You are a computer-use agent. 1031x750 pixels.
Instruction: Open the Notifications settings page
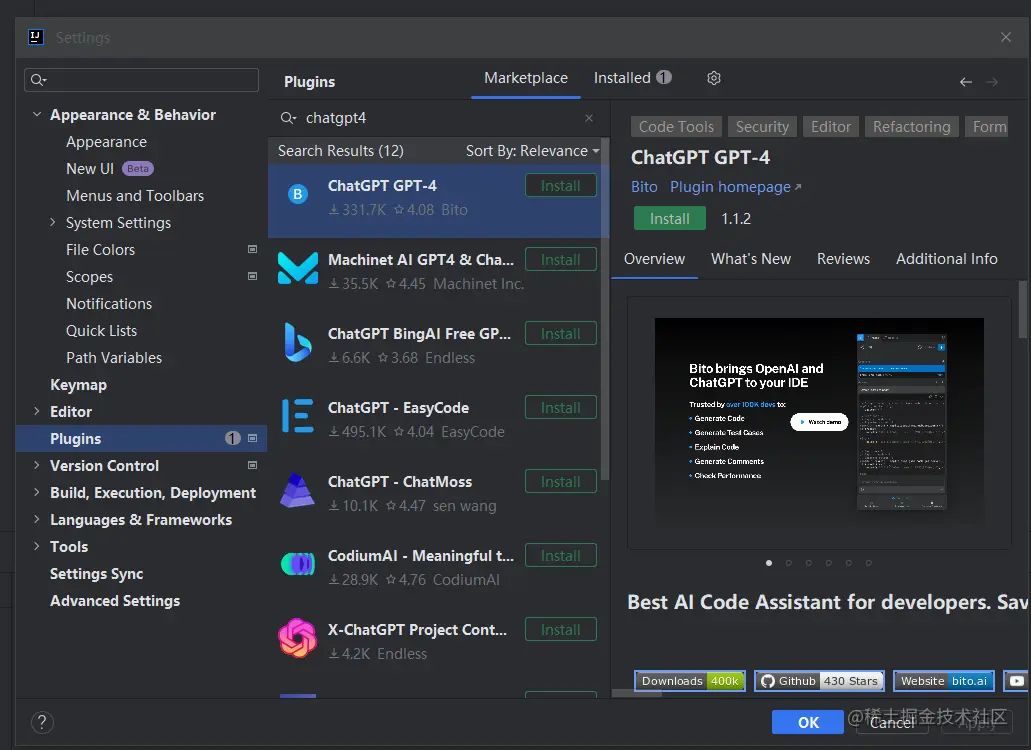[109, 304]
